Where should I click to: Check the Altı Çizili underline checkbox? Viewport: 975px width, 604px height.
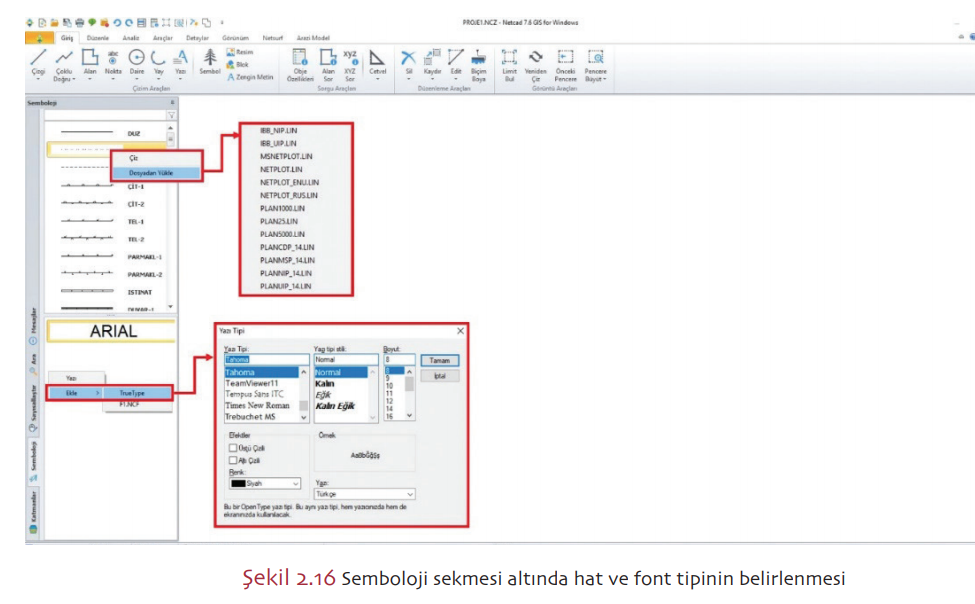click(233, 460)
